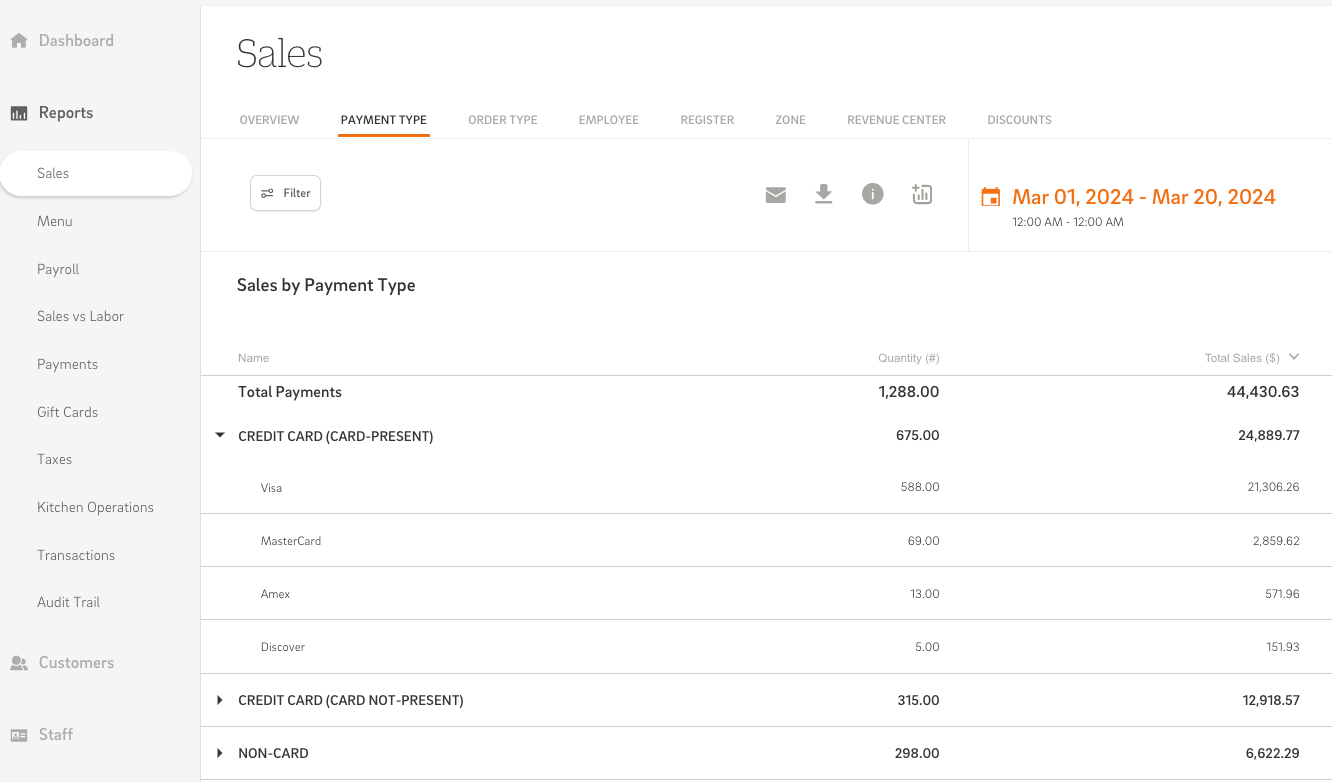Open the Customers section

76,663
